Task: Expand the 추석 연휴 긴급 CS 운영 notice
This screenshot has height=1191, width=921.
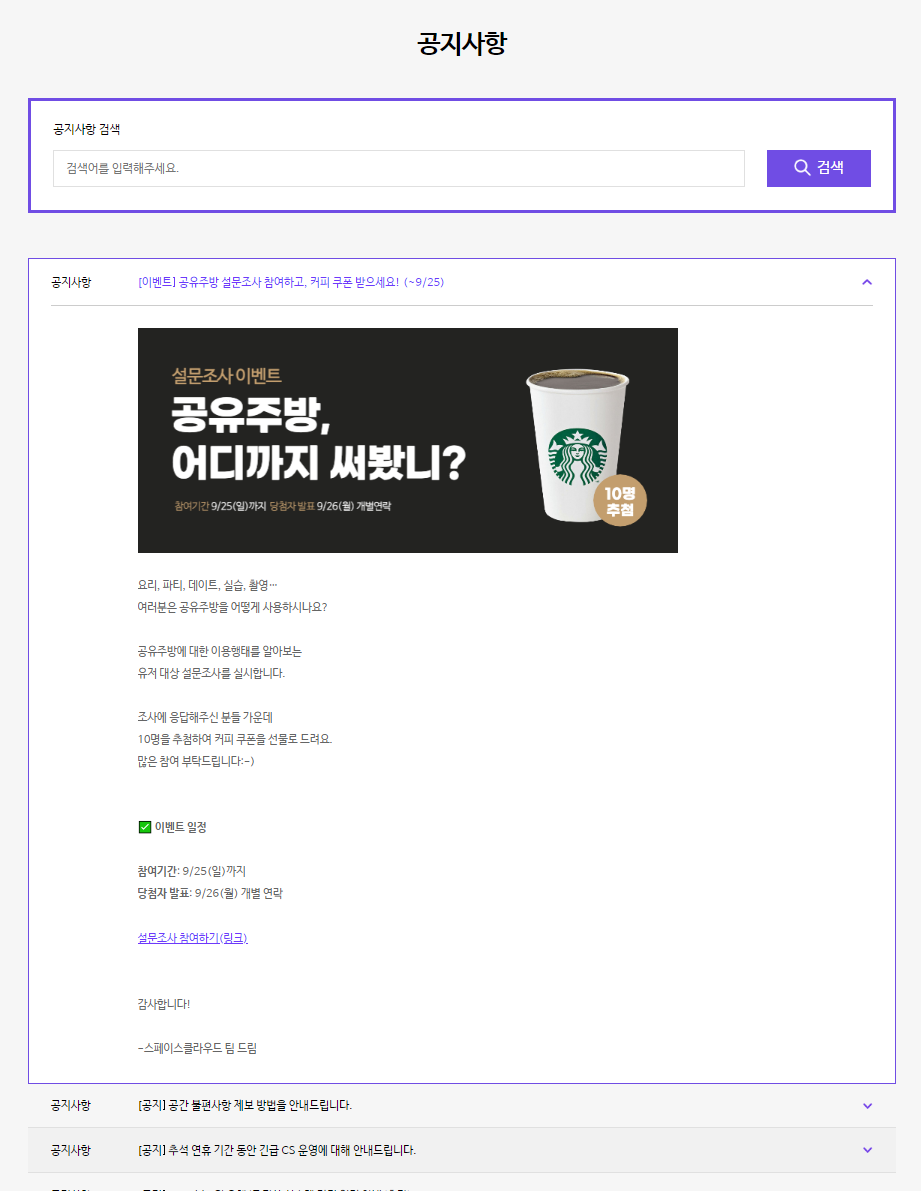Action: 867,1150
